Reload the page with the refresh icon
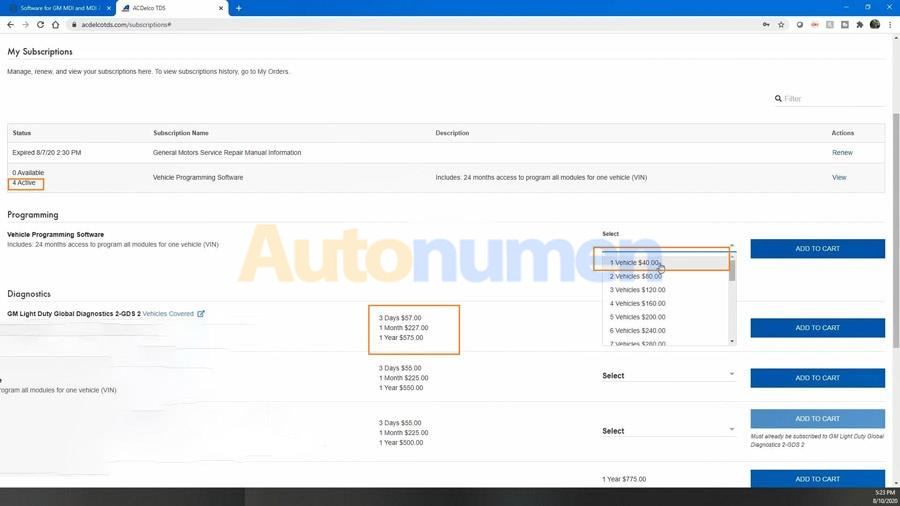 pos(40,25)
